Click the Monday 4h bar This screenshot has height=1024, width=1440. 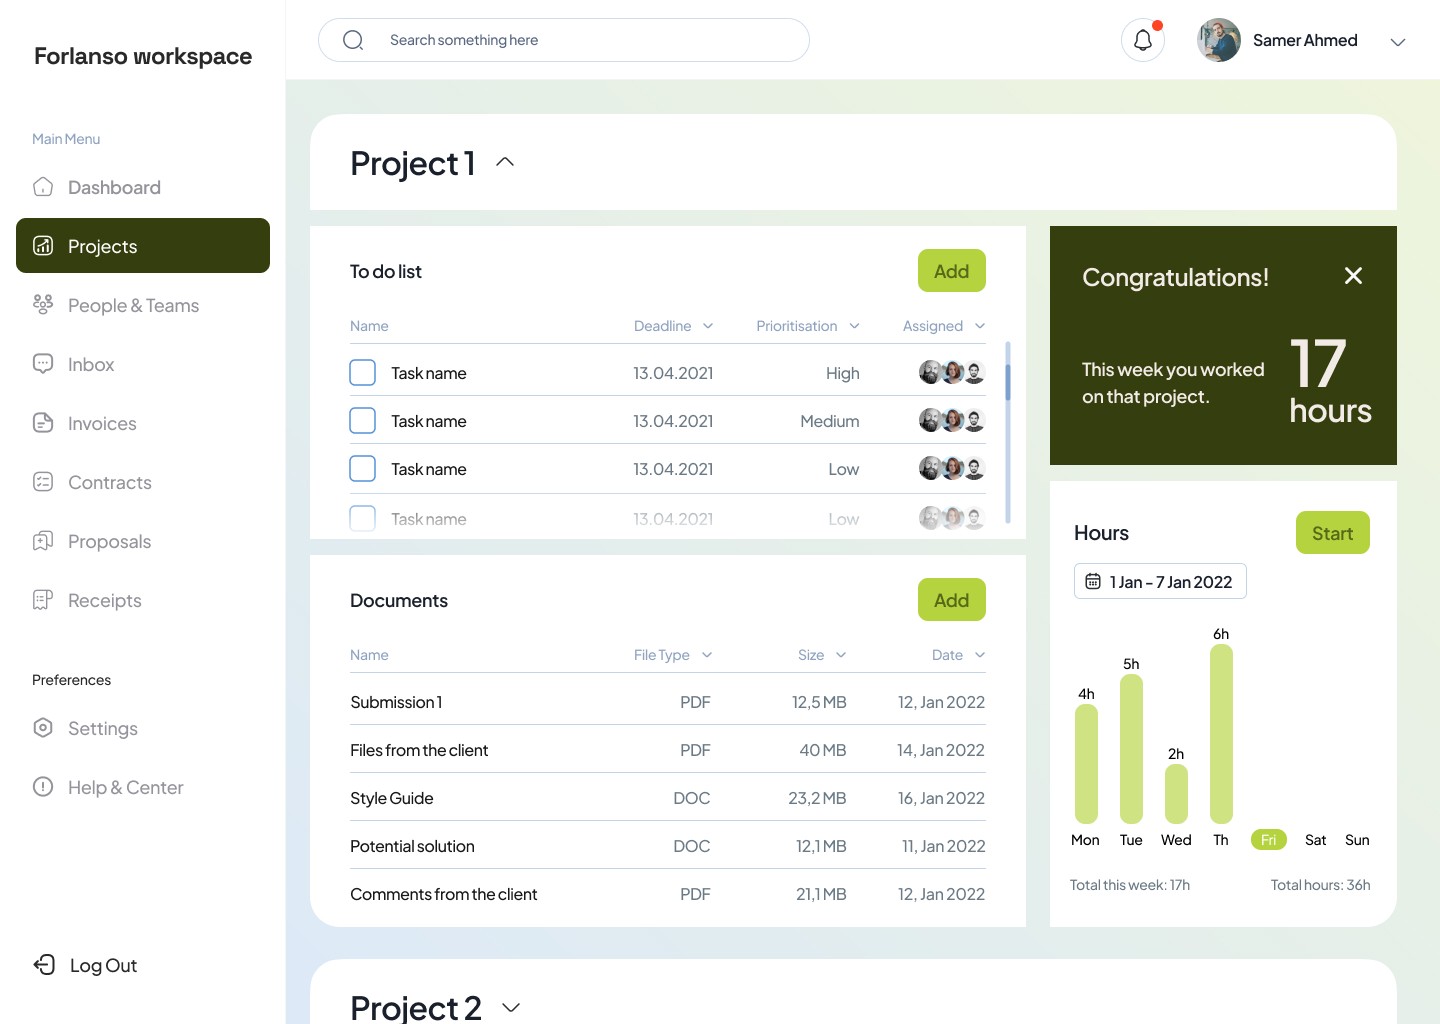pyautogui.click(x=1086, y=764)
